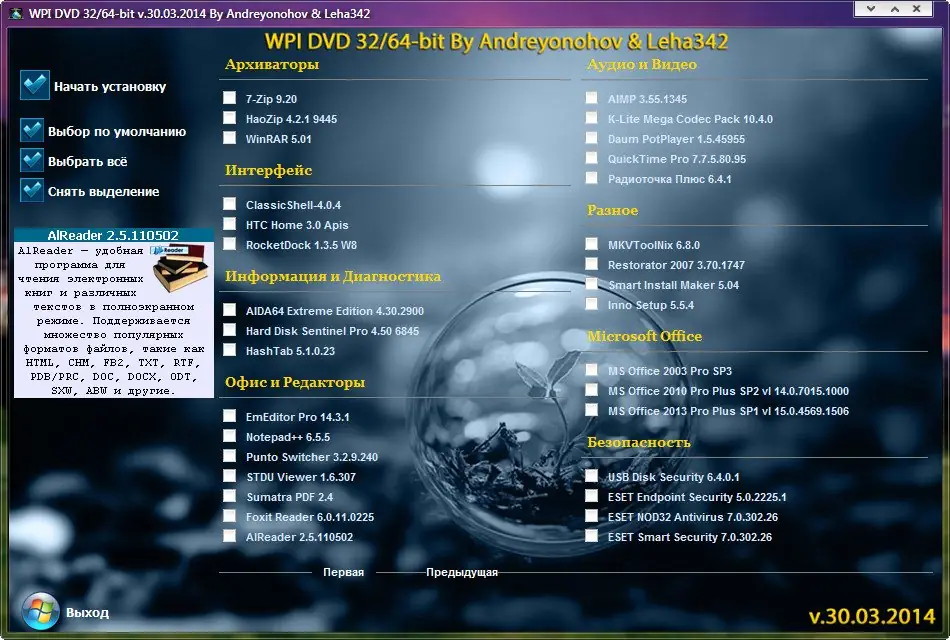Click the Sumatra PDF 2.4 label
The width and height of the screenshot is (950, 640).
click(290, 497)
